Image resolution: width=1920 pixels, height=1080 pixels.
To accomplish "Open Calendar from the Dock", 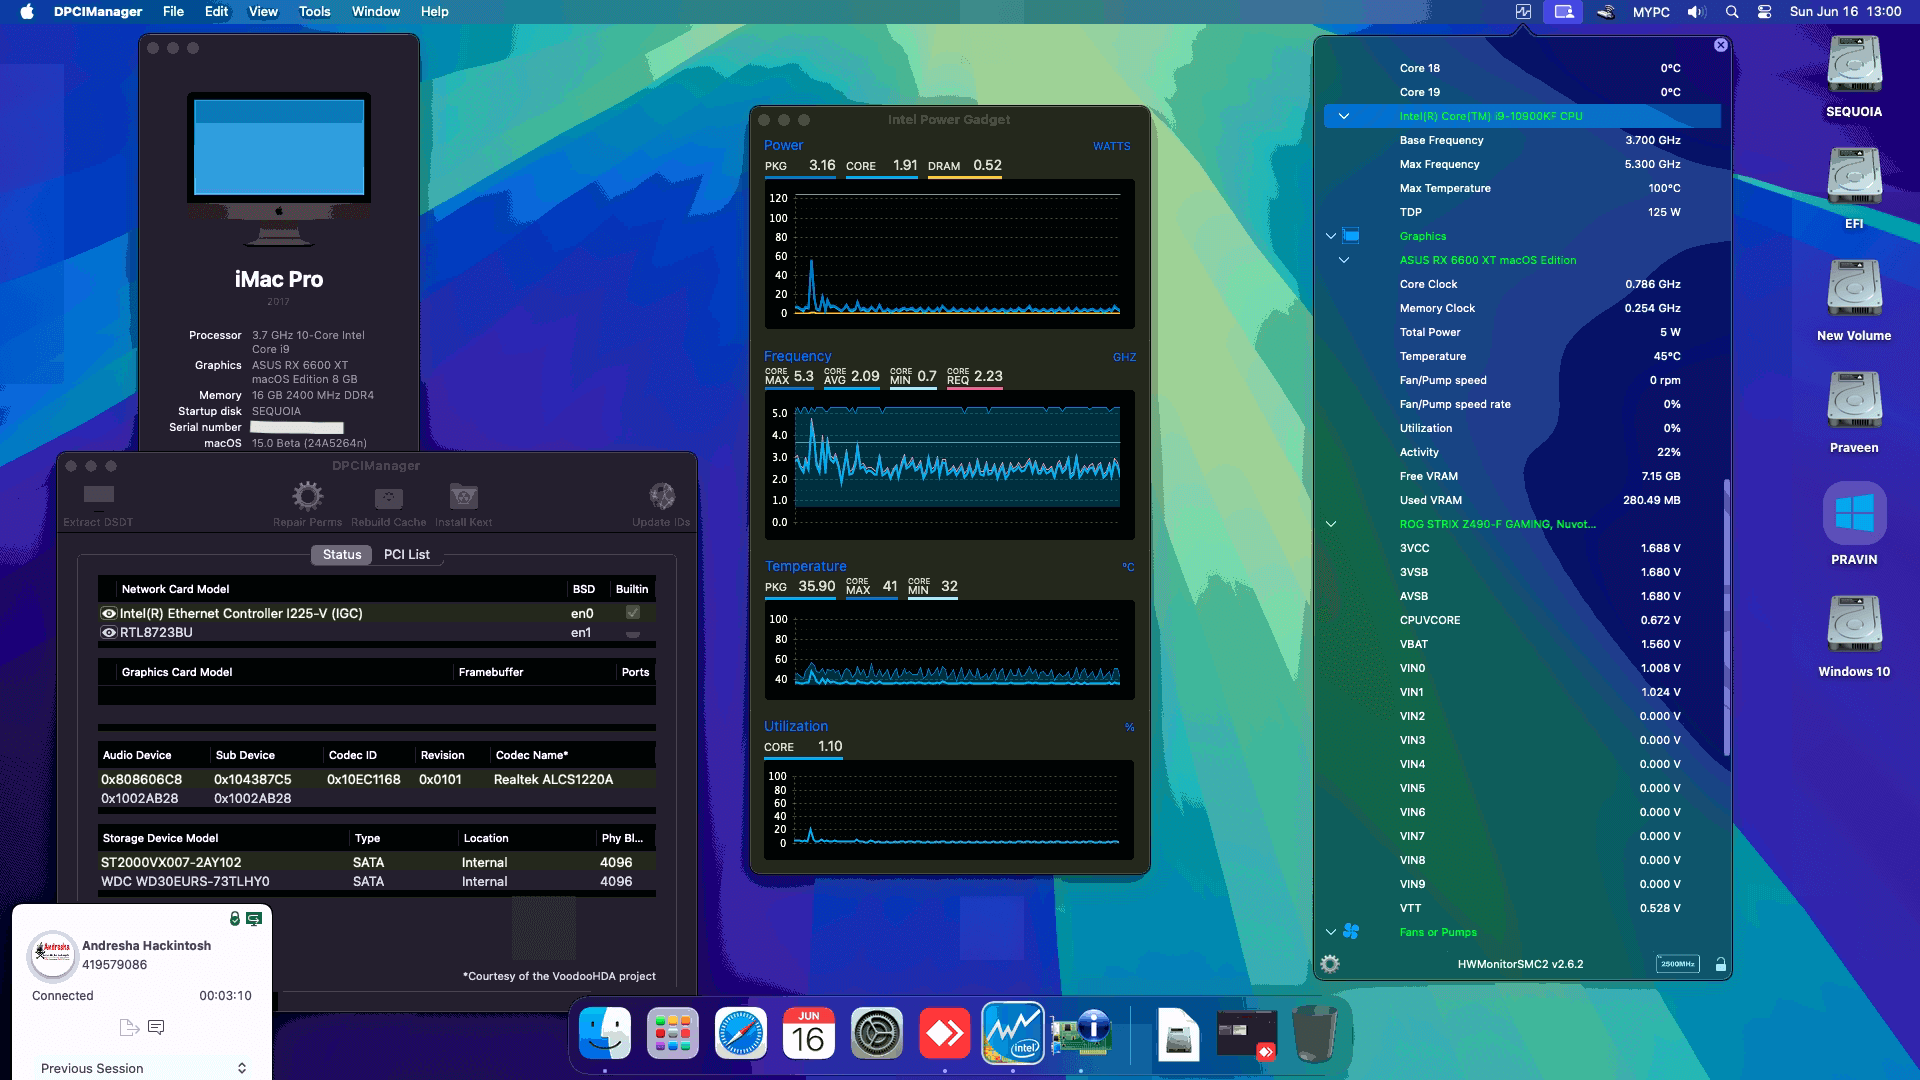I will (809, 1033).
